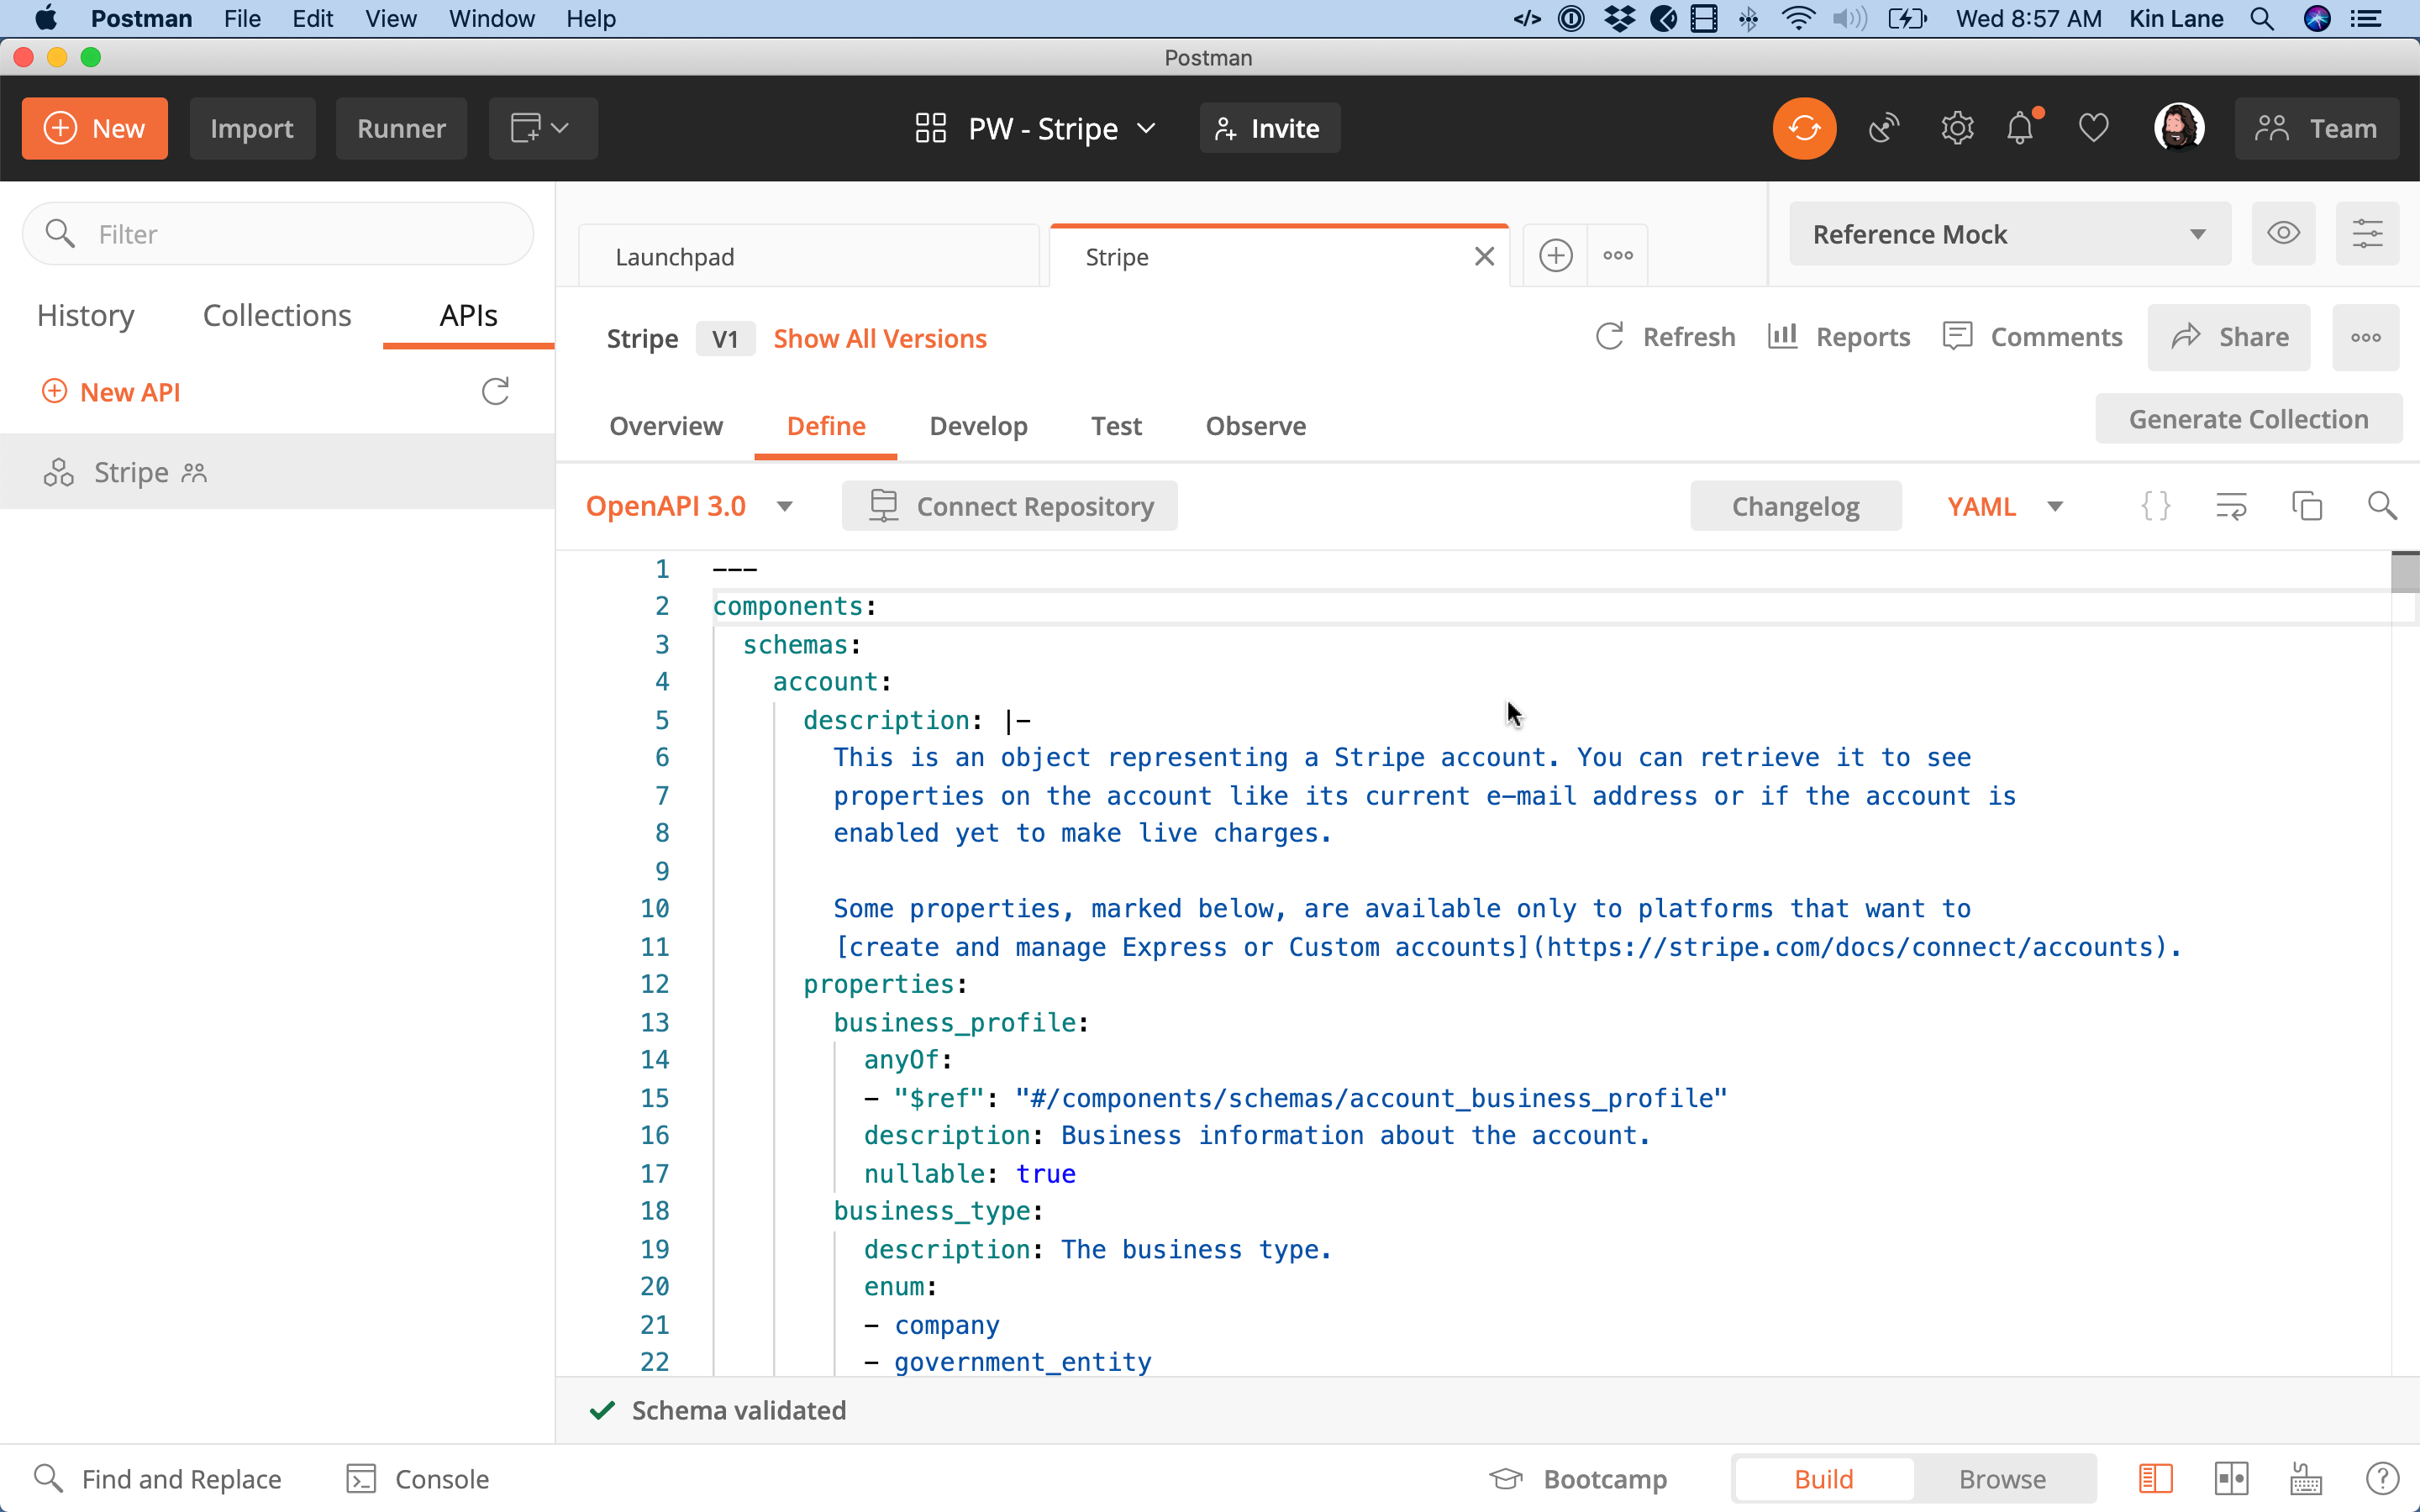Close the Stripe tab

[x=1484, y=257]
